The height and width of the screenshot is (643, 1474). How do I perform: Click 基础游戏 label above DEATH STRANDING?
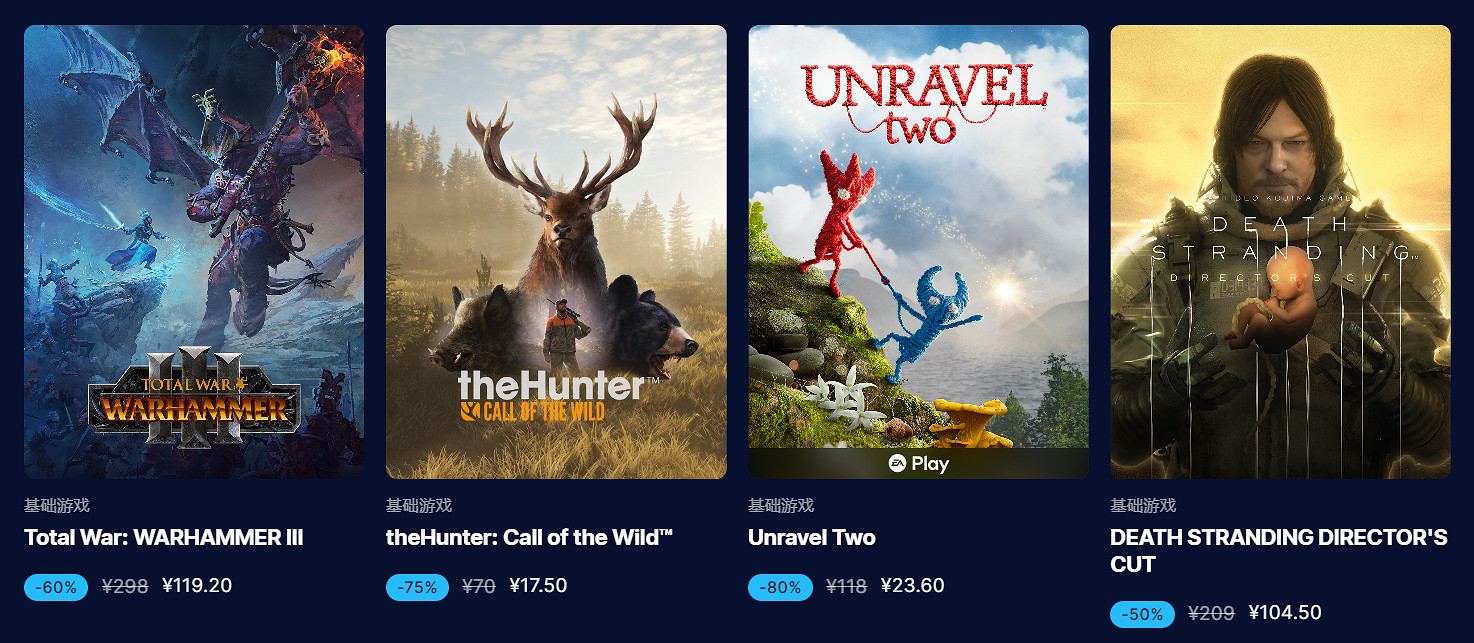tap(1143, 506)
